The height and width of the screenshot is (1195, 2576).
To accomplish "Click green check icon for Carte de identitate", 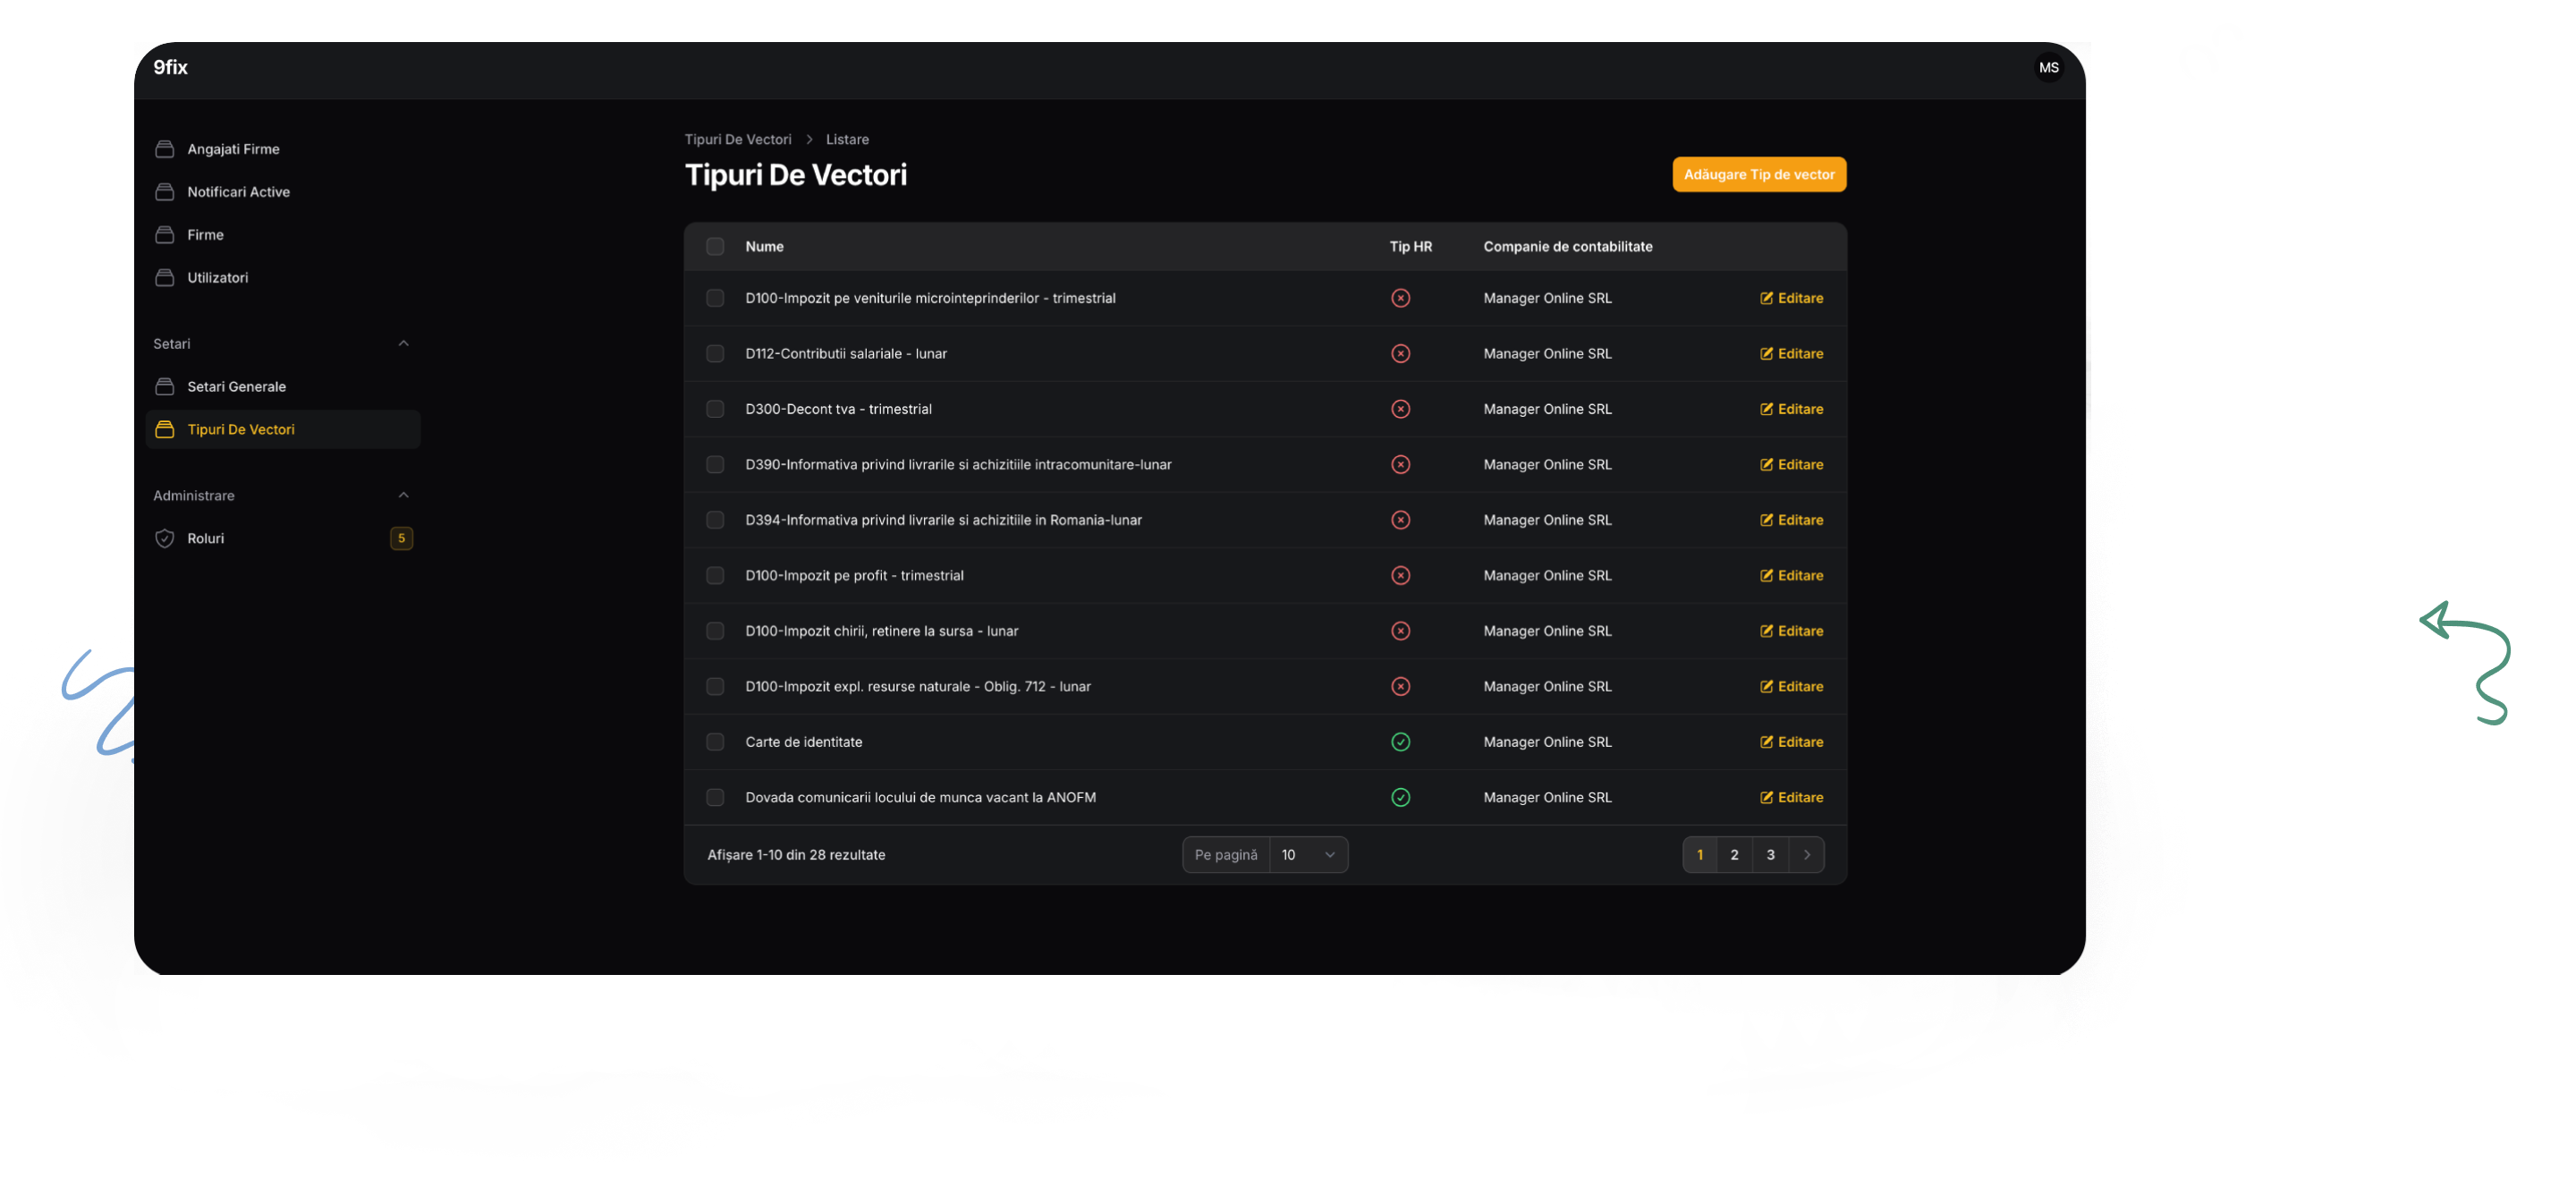I will point(1400,742).
